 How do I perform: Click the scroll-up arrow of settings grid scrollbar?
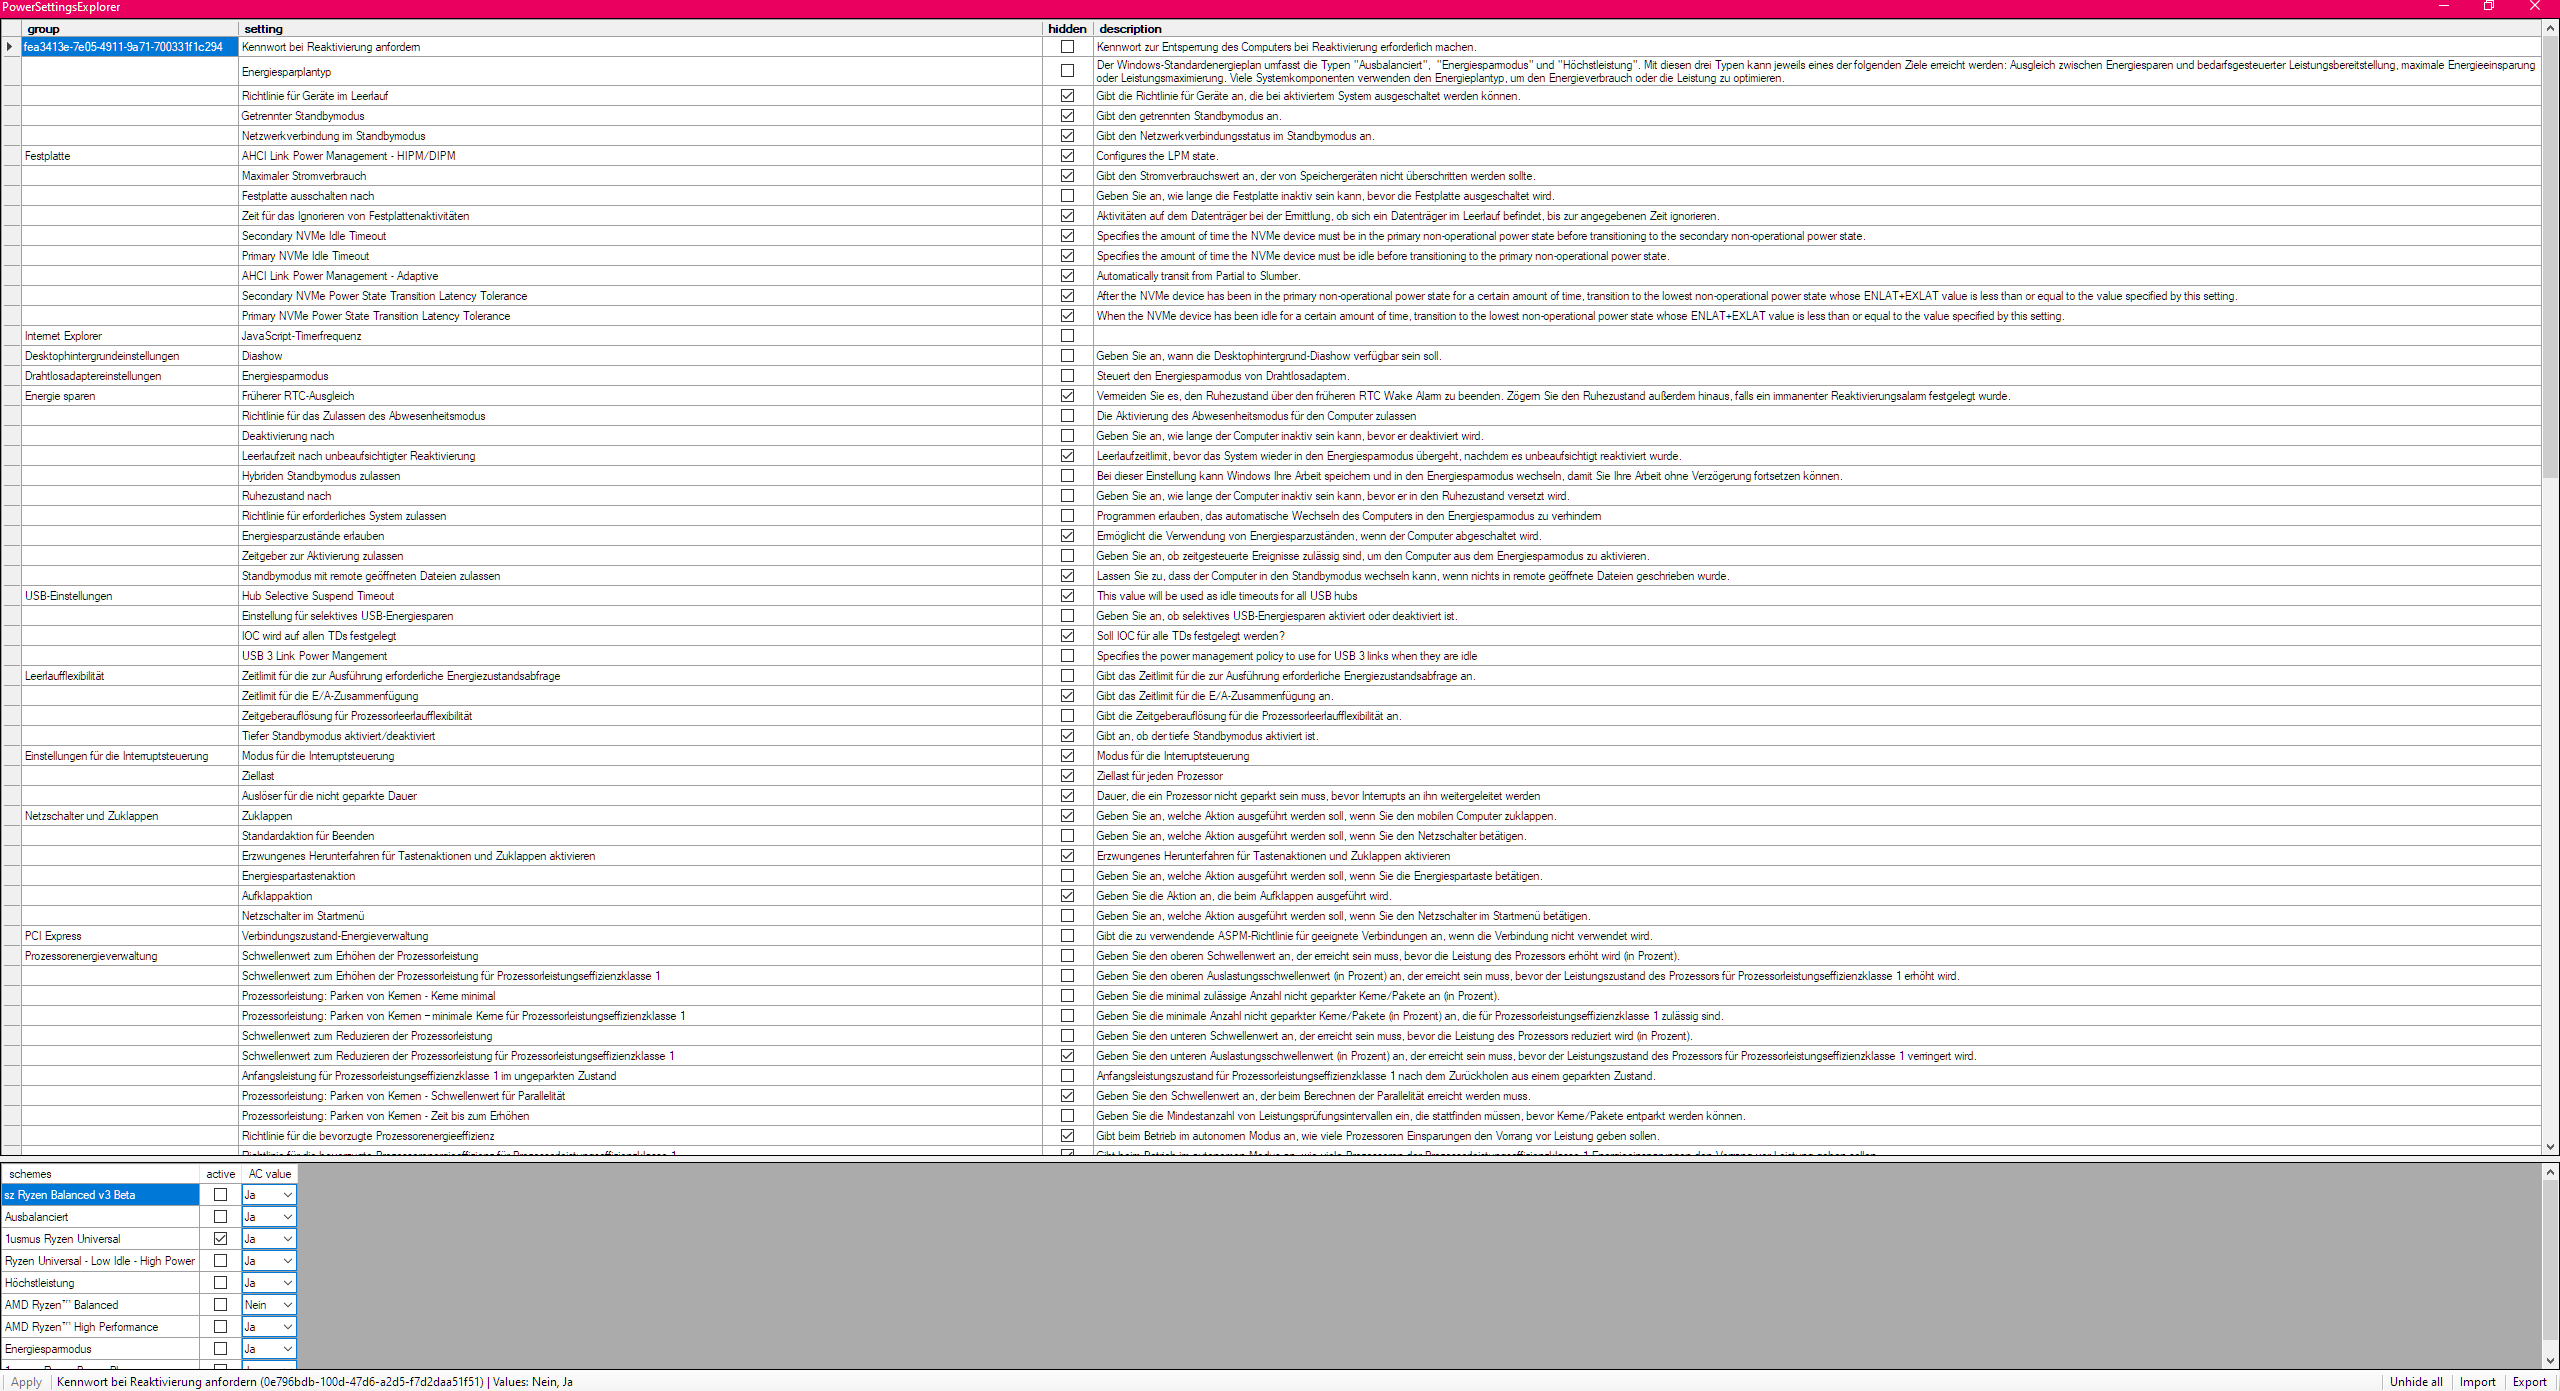click(x=2550, y=29)
